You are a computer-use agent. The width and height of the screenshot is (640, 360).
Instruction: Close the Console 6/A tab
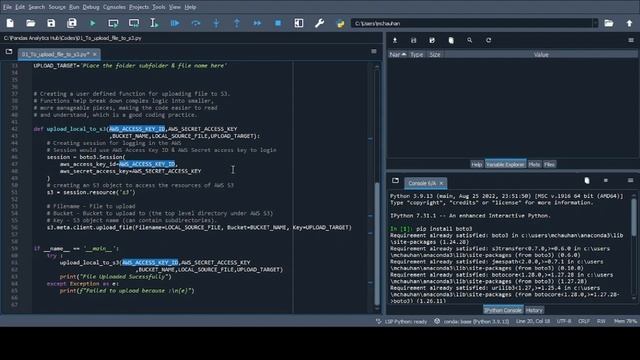(441, 183)
